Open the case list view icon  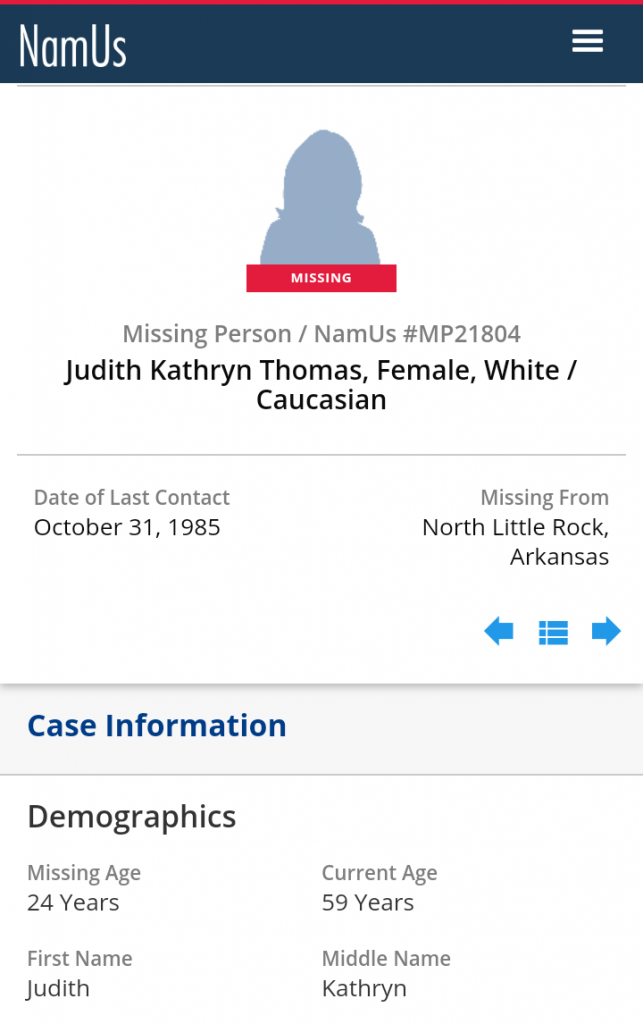point(553,632)
